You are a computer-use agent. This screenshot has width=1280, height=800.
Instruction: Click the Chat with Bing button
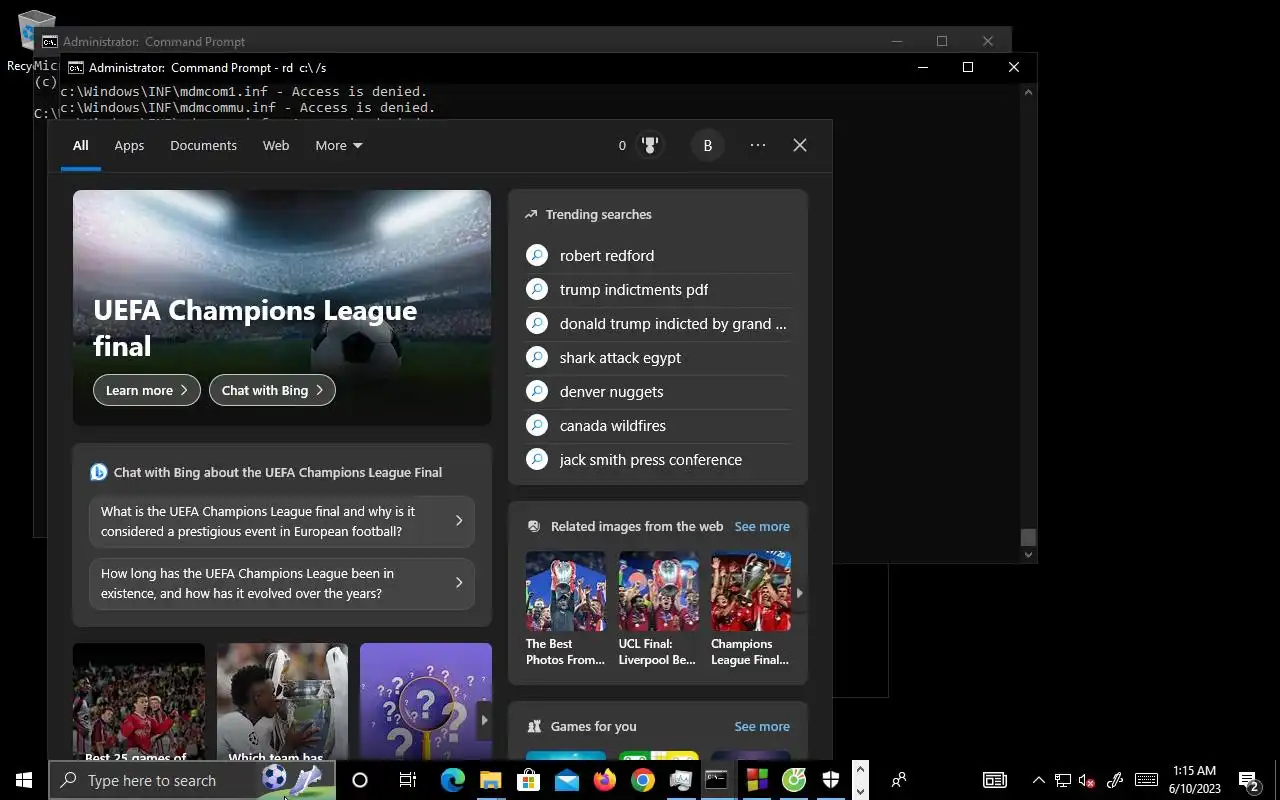tap(272, 390)
